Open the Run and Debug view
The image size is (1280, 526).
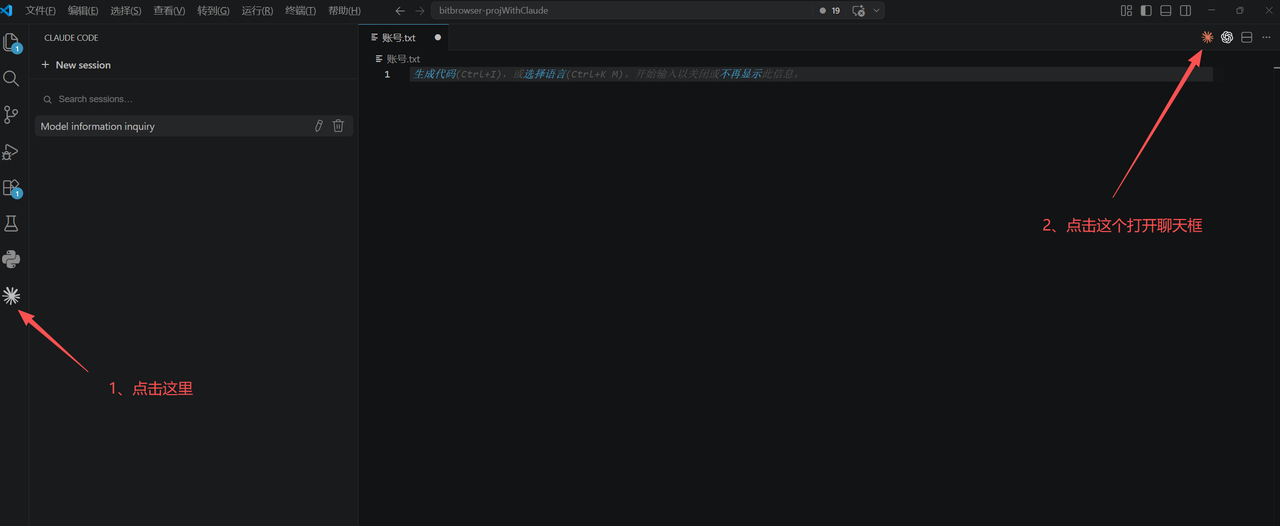[x=12, y=152]
